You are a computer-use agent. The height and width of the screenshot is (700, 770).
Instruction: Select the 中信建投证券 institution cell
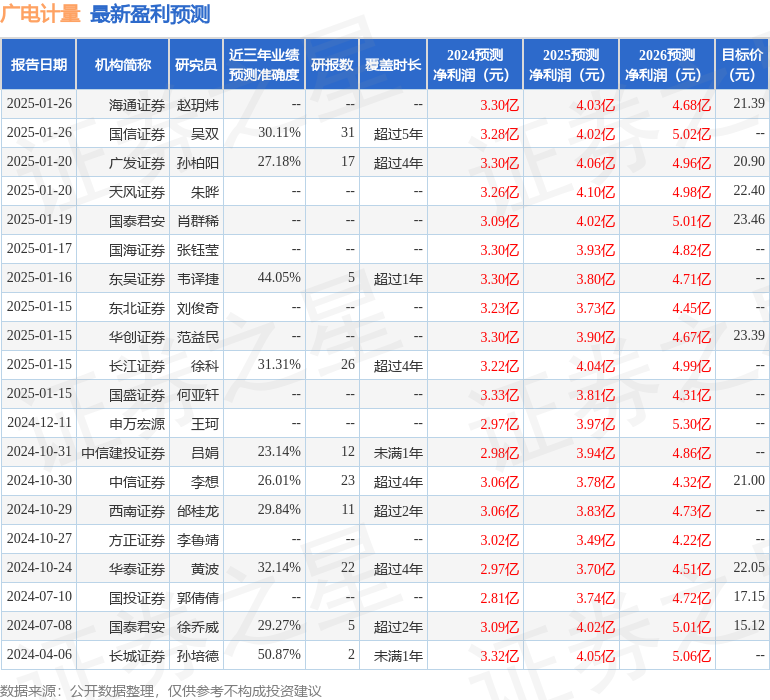(x=123, y=453)
